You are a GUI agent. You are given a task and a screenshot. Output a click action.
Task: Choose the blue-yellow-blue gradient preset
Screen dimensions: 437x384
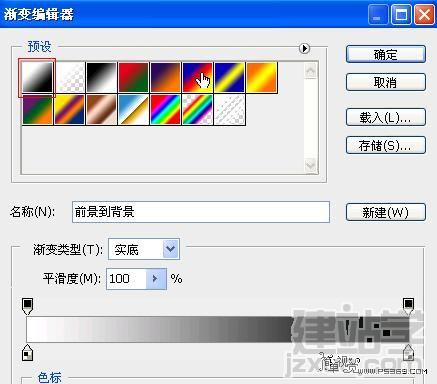coord(229,77)
